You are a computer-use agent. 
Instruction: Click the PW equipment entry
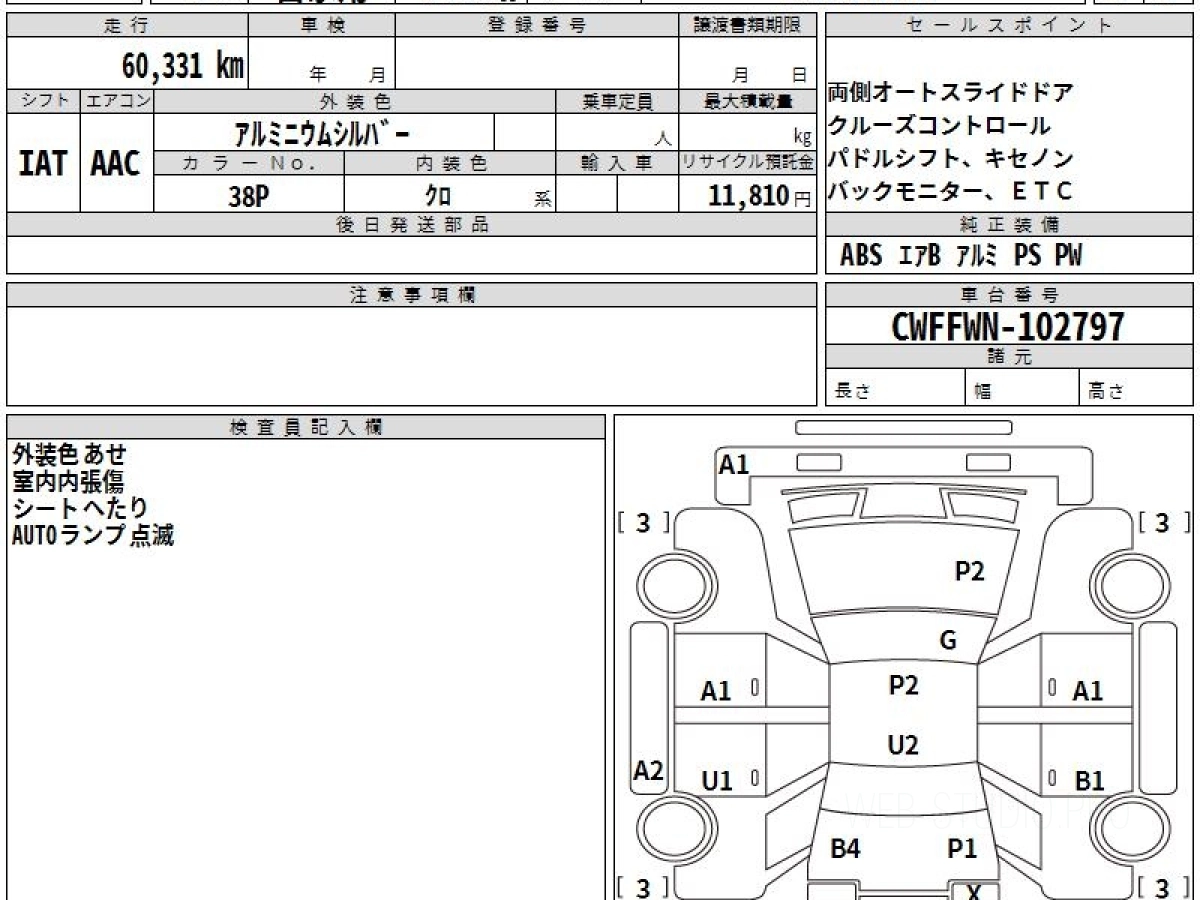pyautogui.click(x=1069, y=256)
